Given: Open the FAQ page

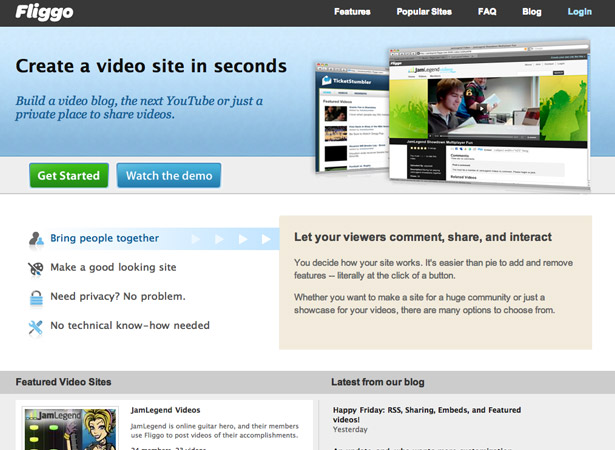Looking at the screenshot, I should (487, 12).
